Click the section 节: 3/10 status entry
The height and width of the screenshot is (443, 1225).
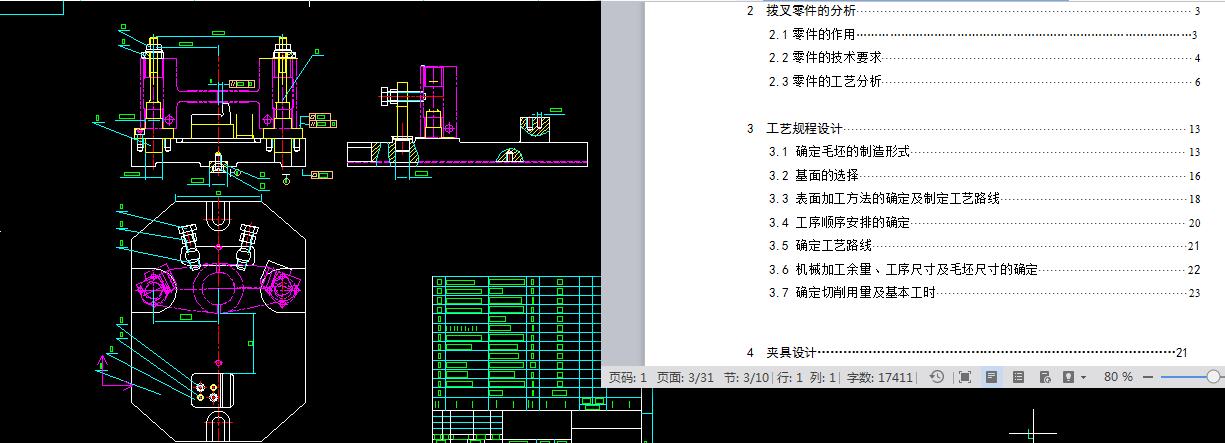pyautogui.click(x=746, y=377)
